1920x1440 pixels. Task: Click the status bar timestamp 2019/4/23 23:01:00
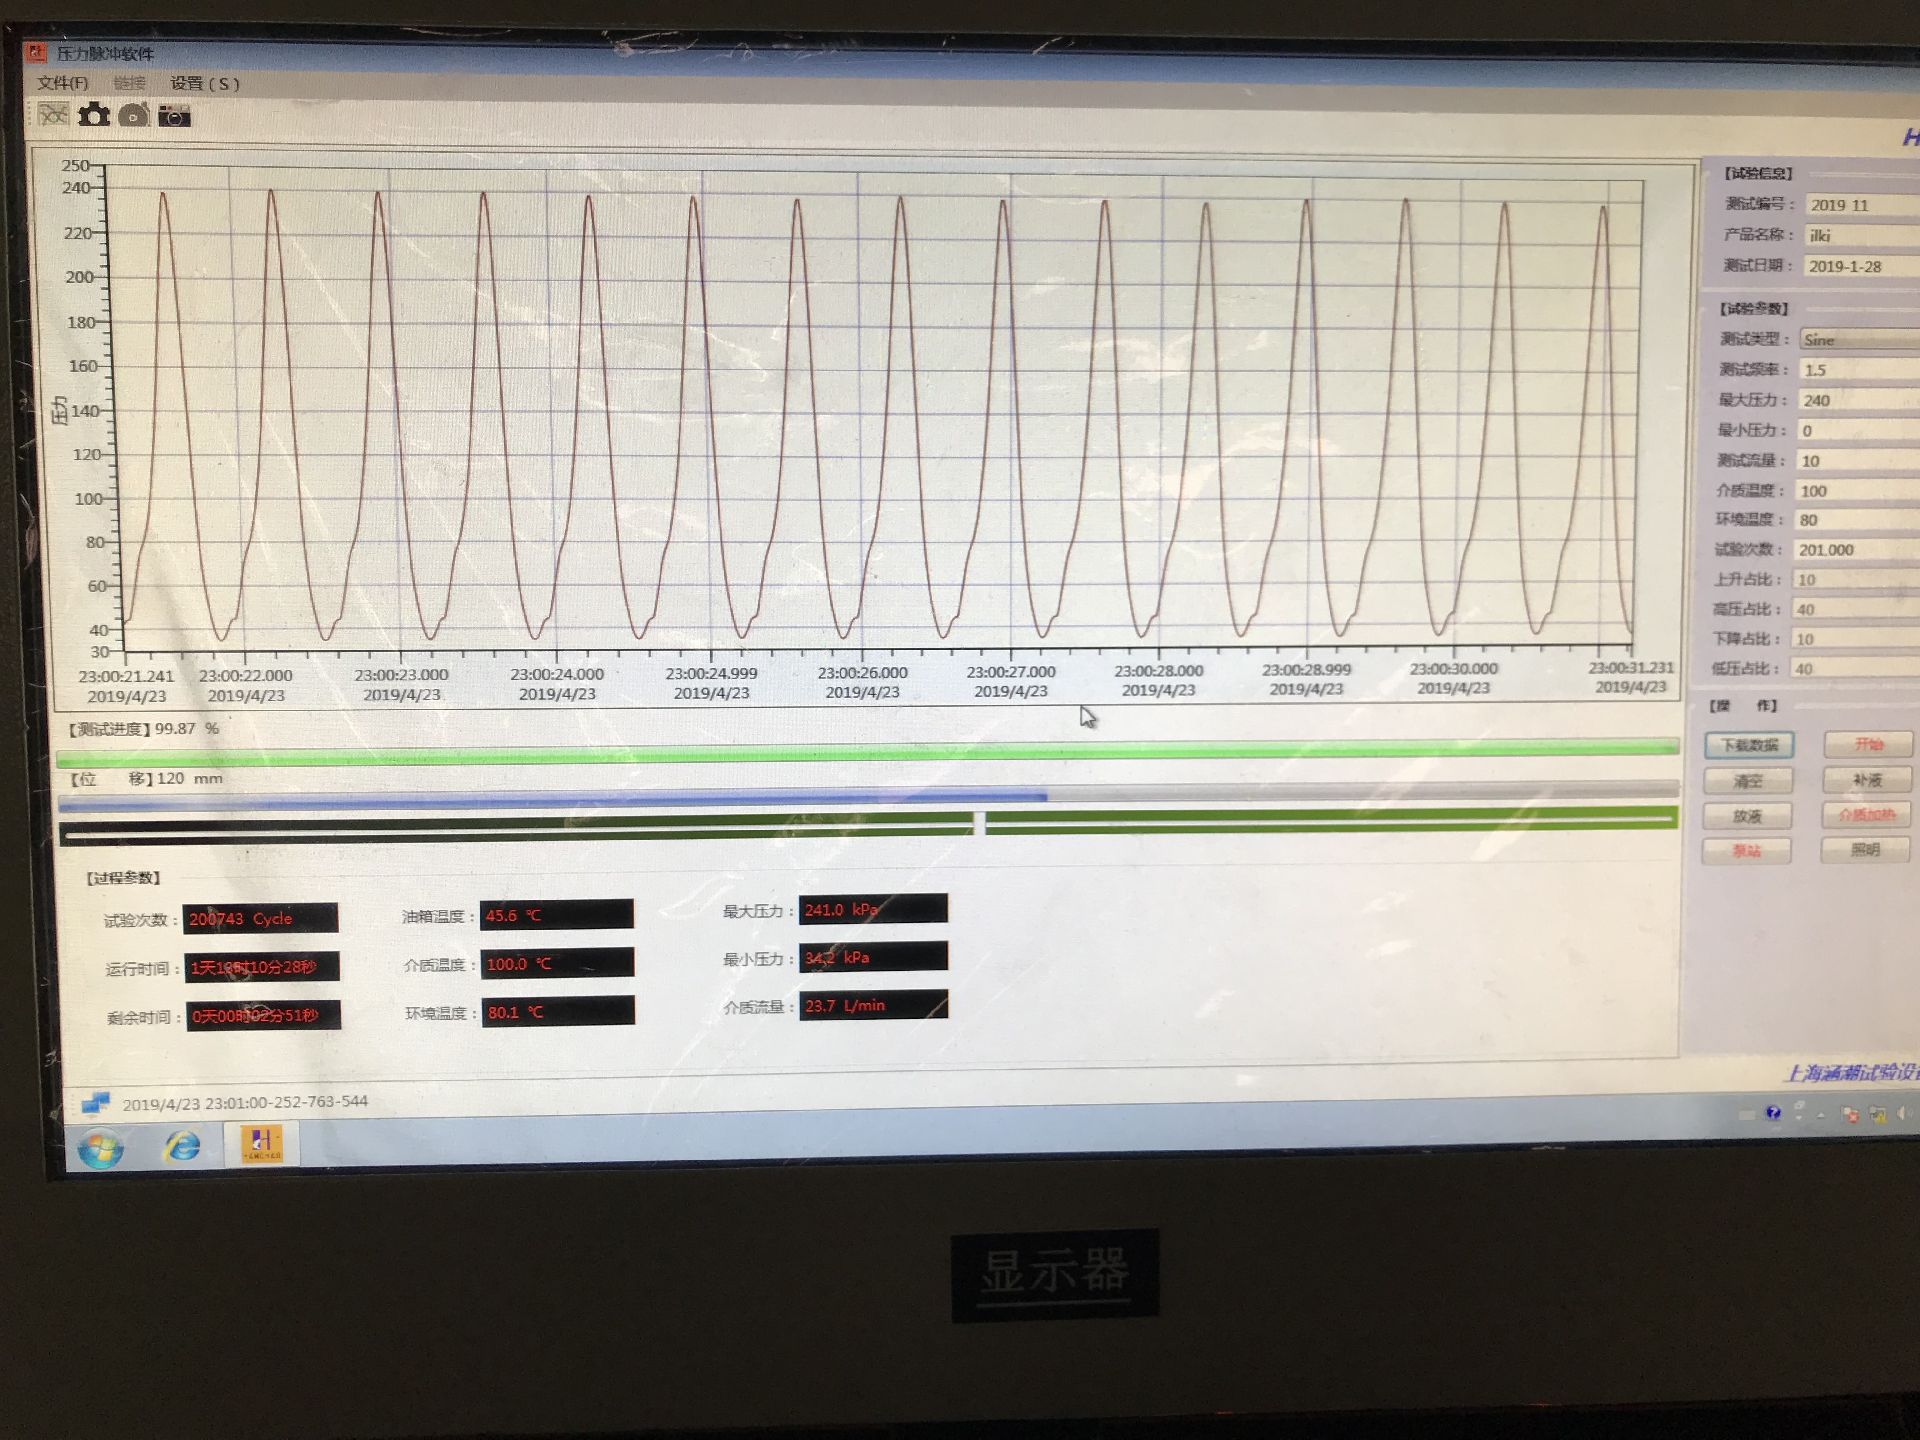pos(245,1102)
